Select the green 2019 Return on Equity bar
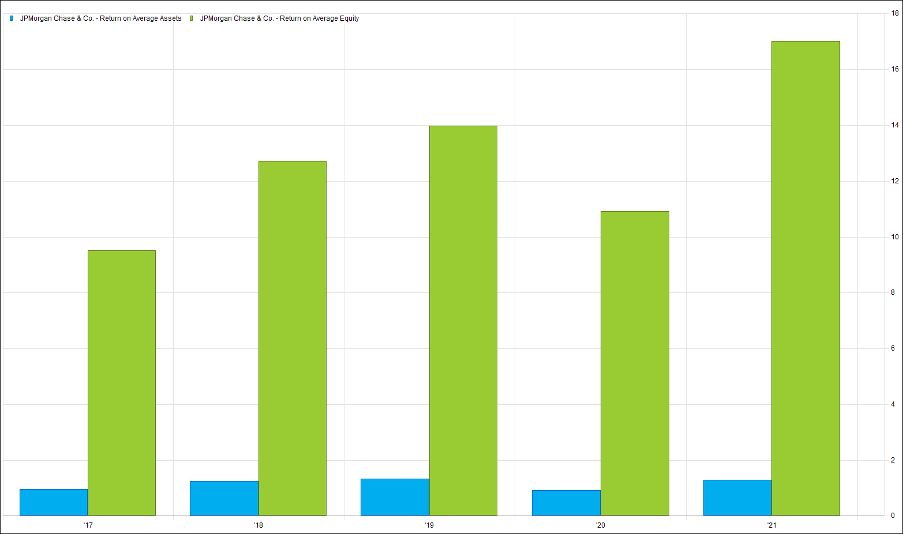The width and height of the screenshot is (904, 534). click(x=463, y=320)
